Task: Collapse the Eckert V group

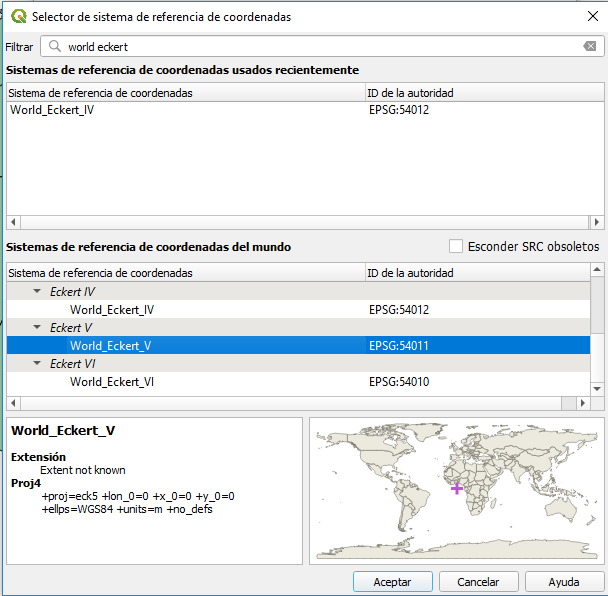Action: [x=37, y=328]
